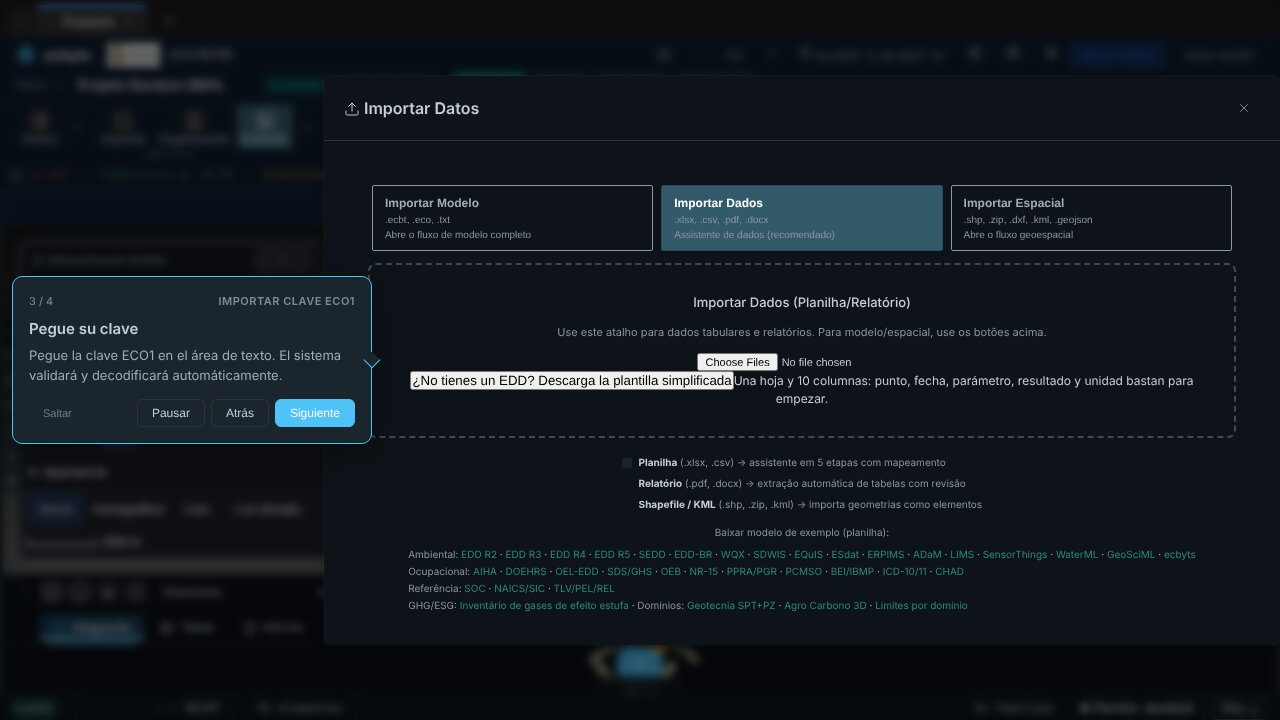This screenshot has height=720, width=1280.
Task: Close the Importar Datos dialog
Action: (1244, 108)
